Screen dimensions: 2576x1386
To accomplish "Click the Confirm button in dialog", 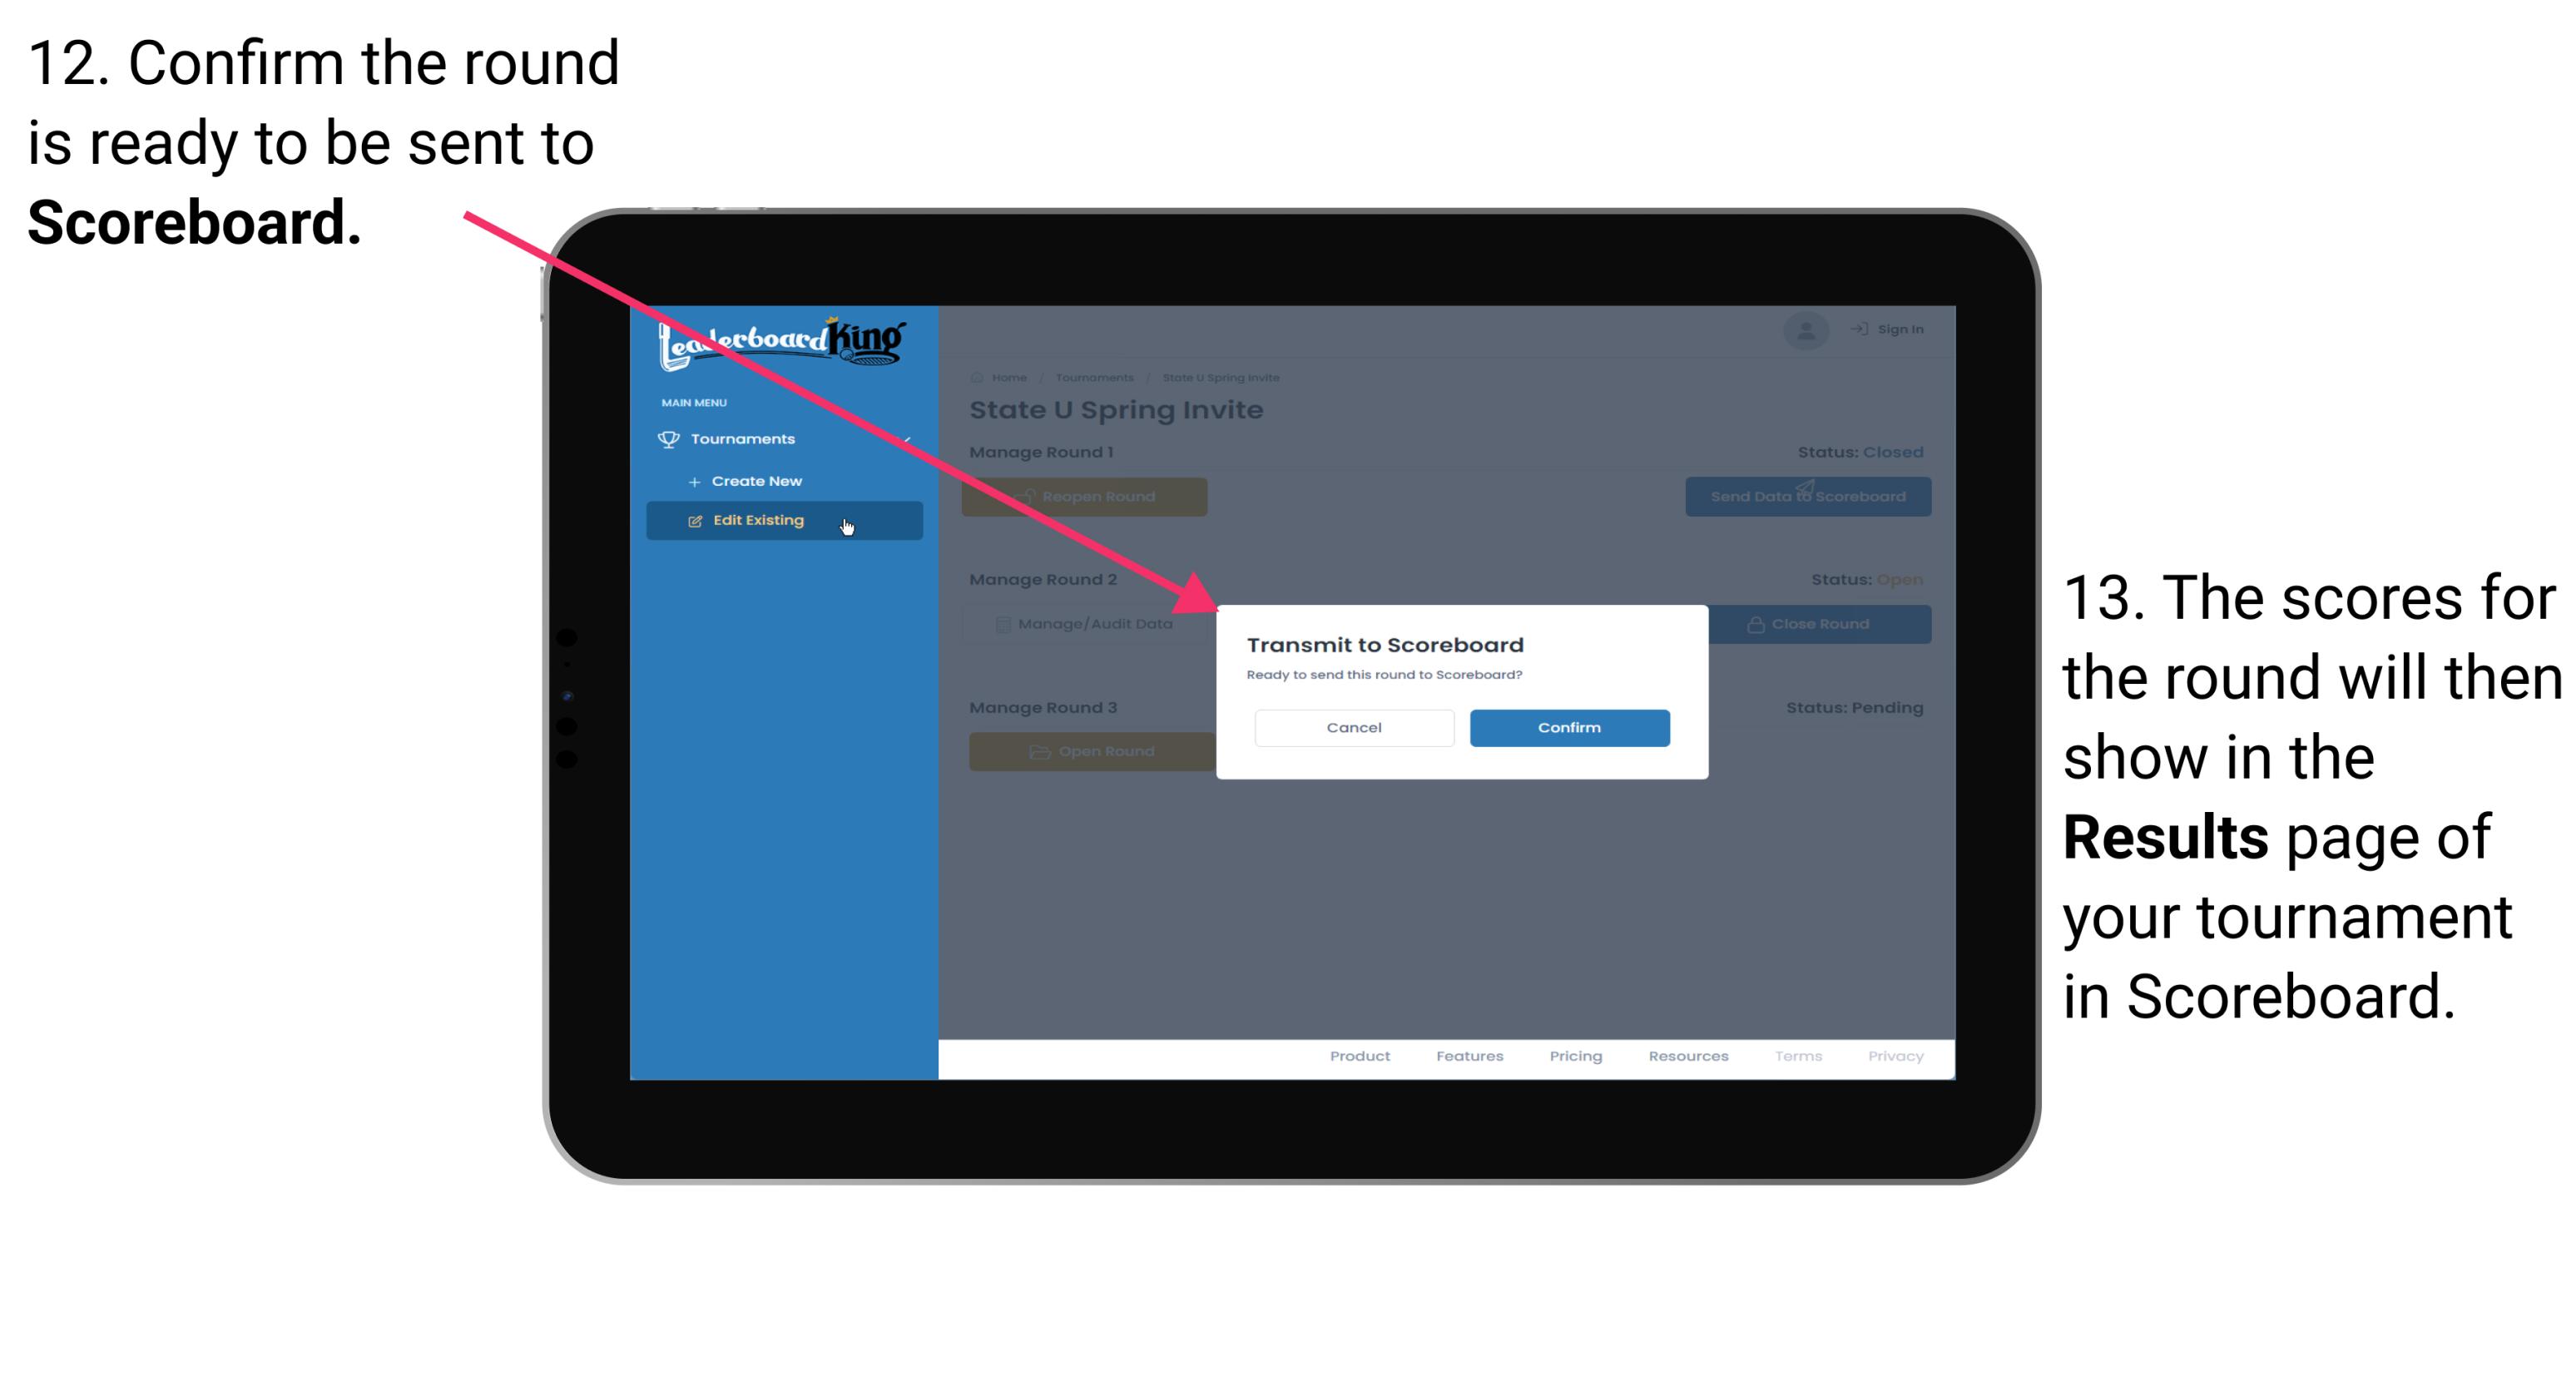I will 1565,725.
